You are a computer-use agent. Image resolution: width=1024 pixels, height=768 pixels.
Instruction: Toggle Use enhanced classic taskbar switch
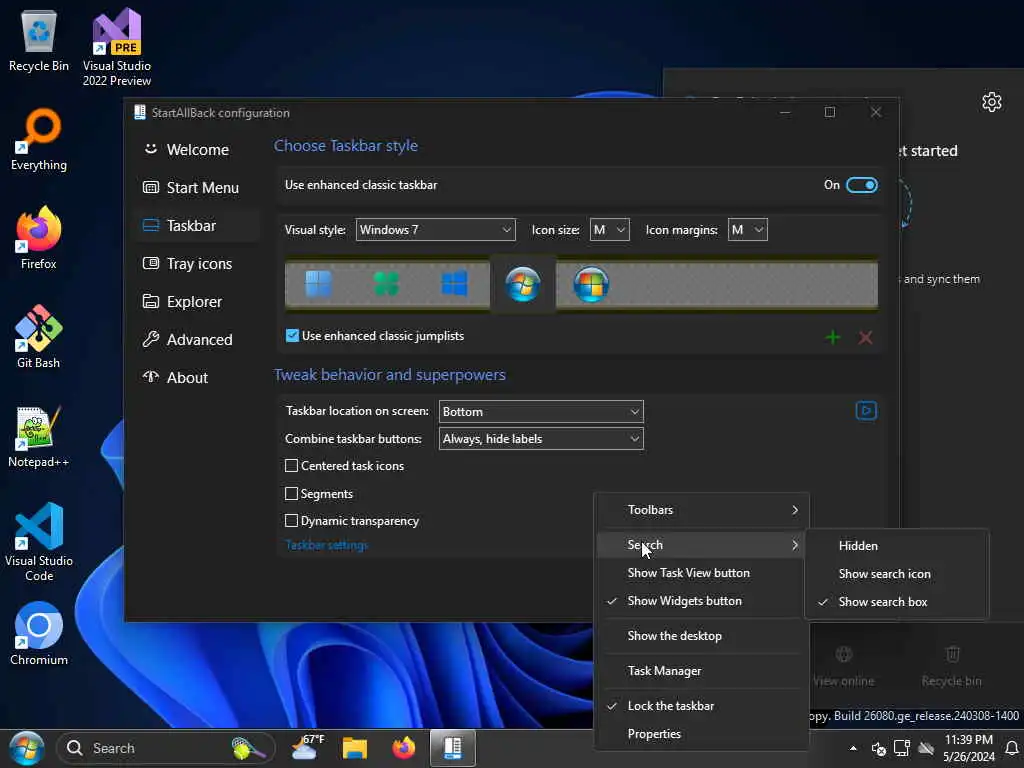(861, 185)
